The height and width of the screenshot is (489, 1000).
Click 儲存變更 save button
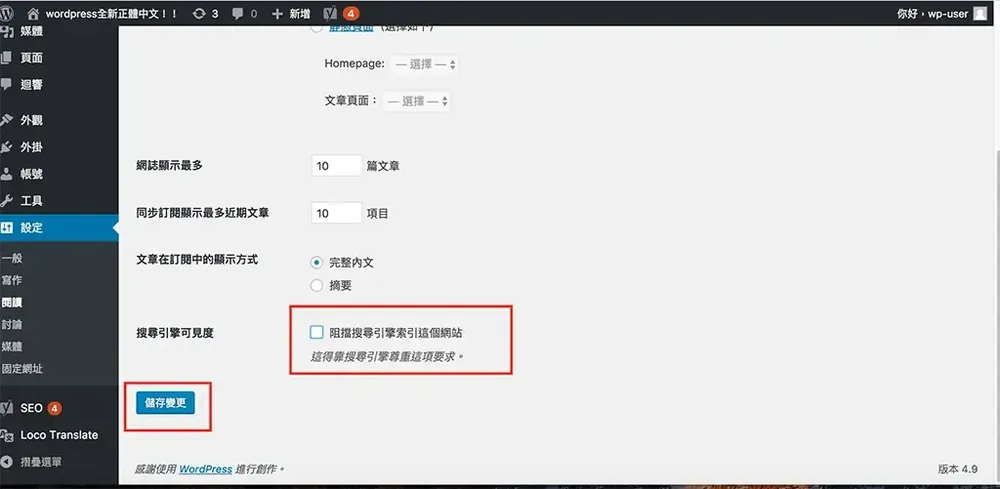pos(165,403)
